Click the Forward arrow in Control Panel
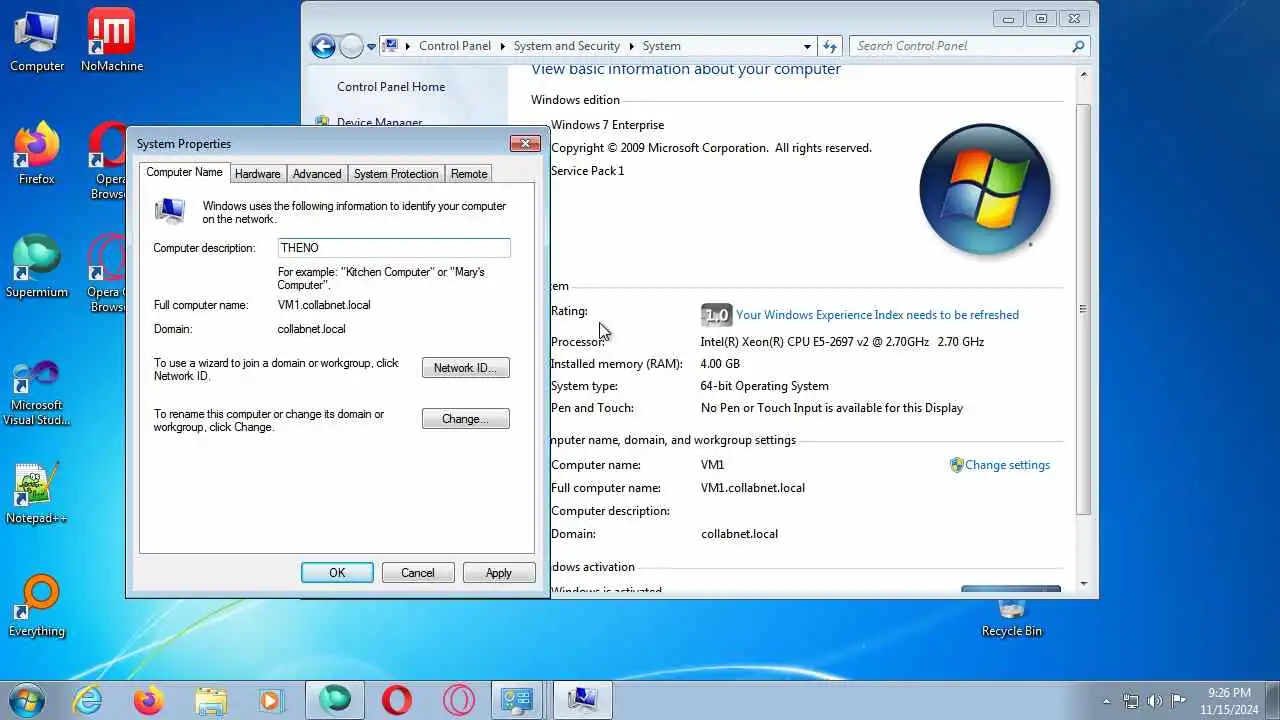 pos(351,46)
